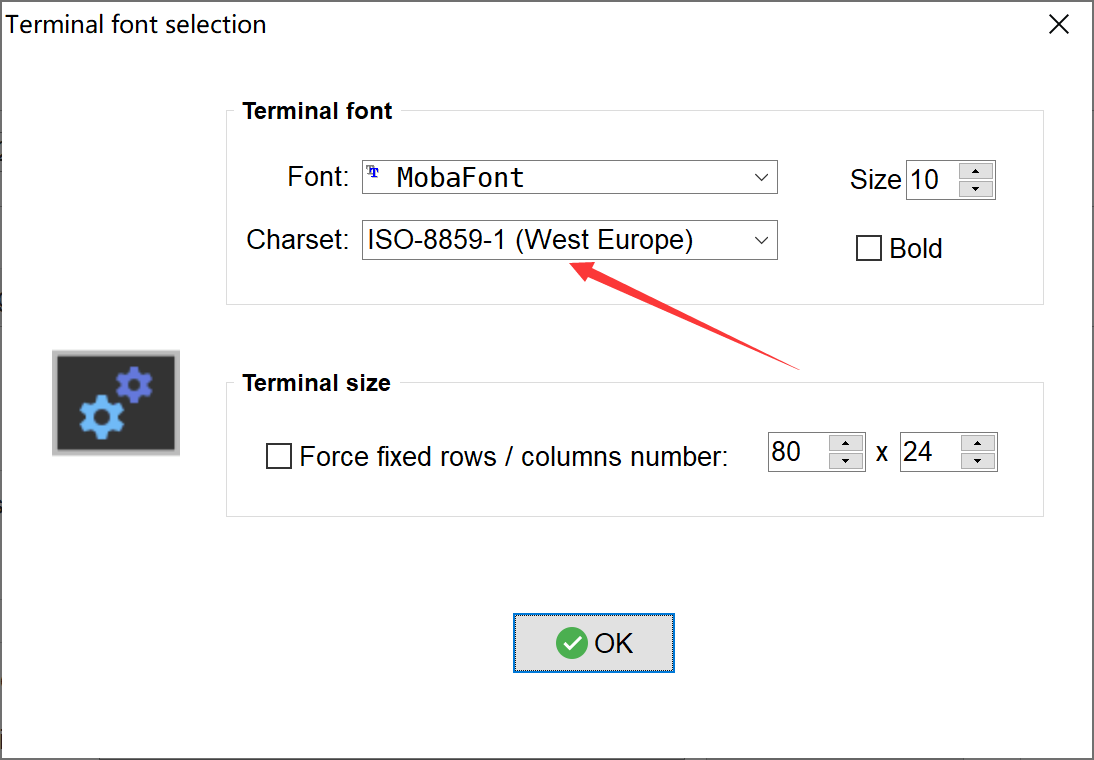Select the ISO-8859-1 (West Europe) charset text
This screenshot has width=1094, height=760.
point(530,240)
